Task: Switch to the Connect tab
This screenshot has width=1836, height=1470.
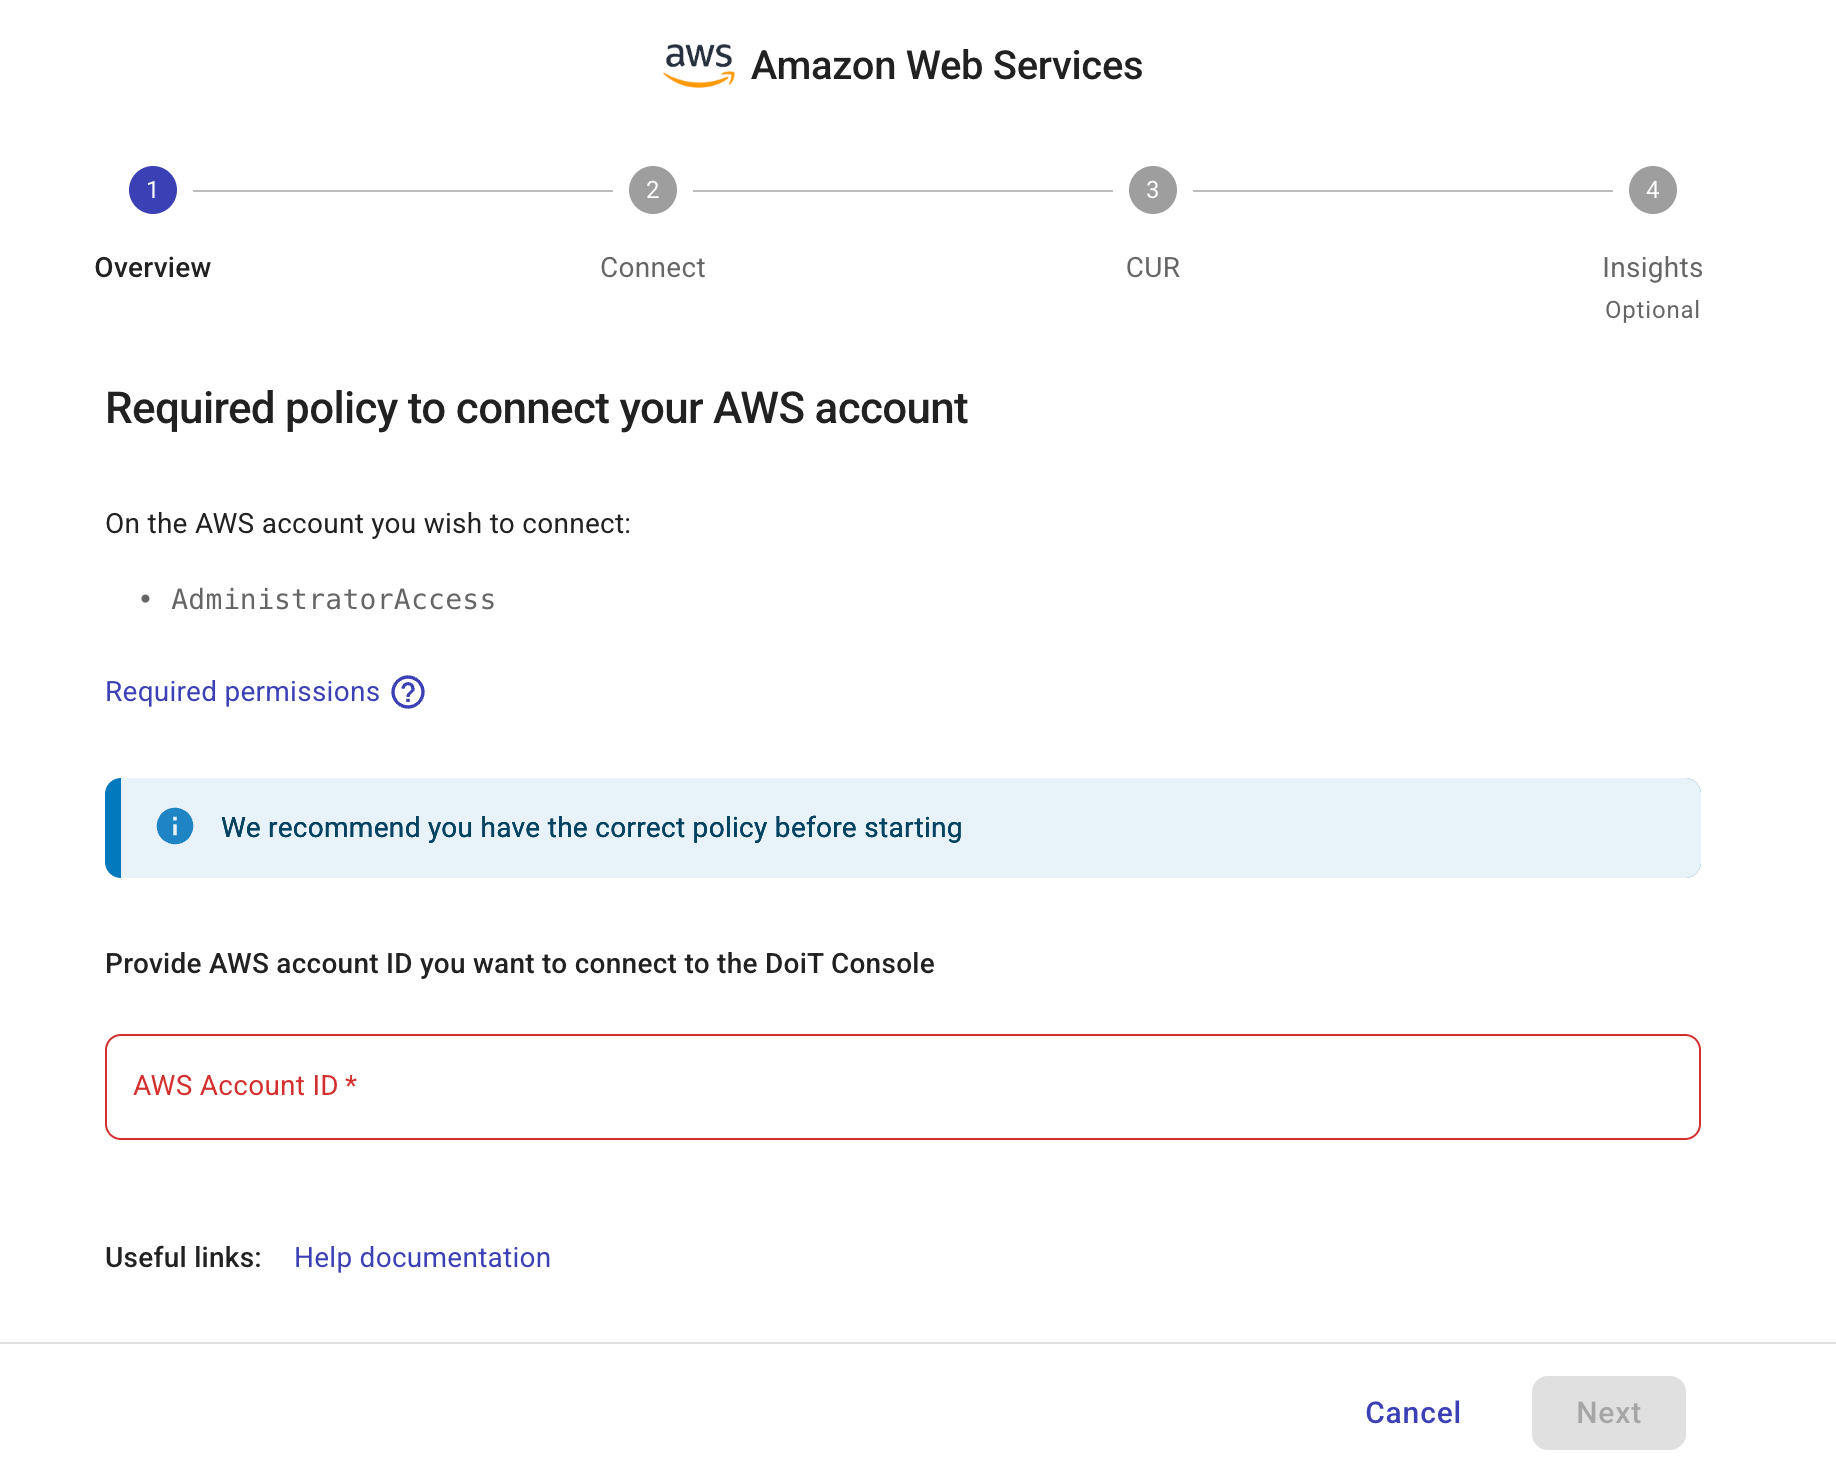Action: click(652, 267)
